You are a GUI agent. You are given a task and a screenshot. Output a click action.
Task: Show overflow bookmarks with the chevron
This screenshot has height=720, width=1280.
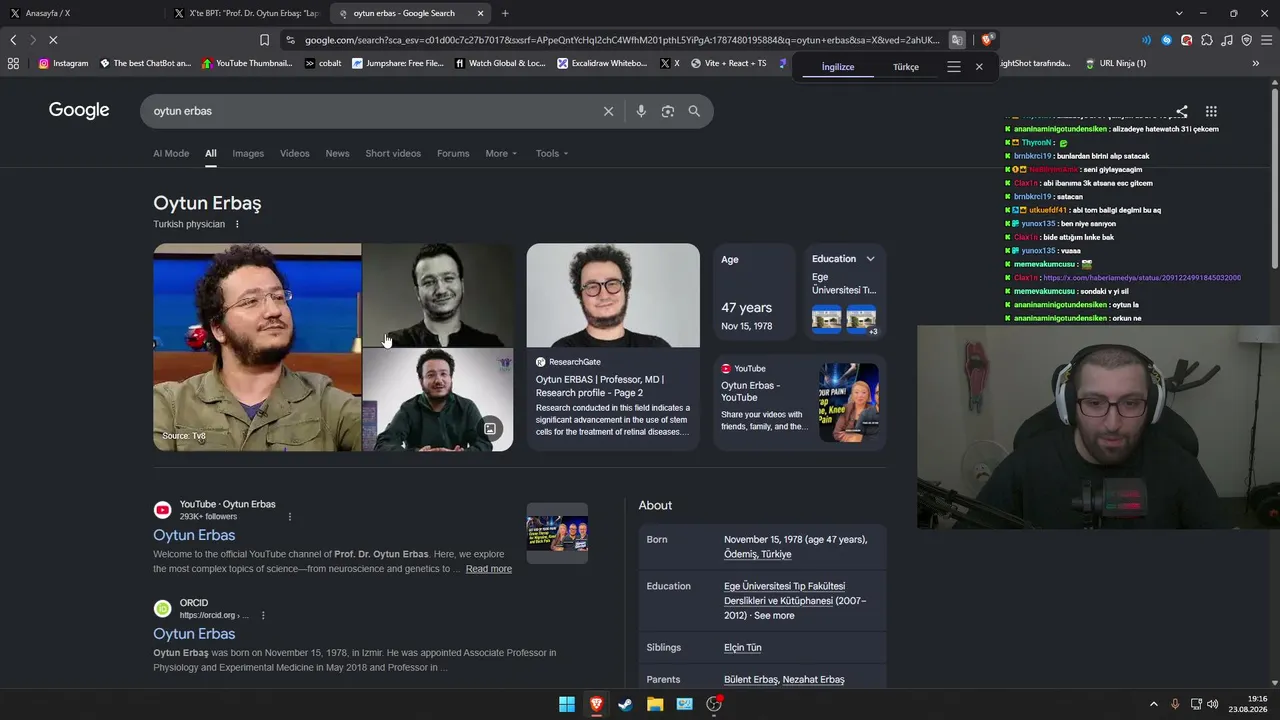tap(1256, 63)
